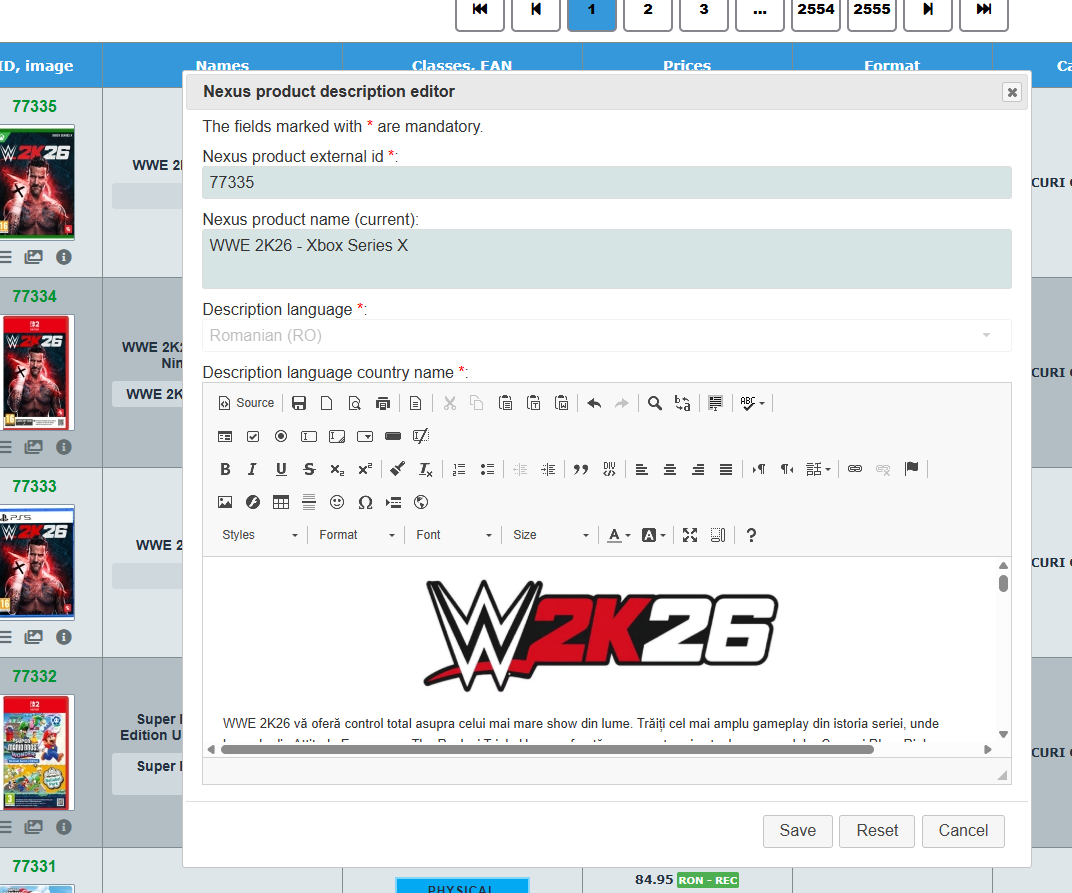
Task: Insert a table using the Table icon
Action: click(x=281, y=502)
